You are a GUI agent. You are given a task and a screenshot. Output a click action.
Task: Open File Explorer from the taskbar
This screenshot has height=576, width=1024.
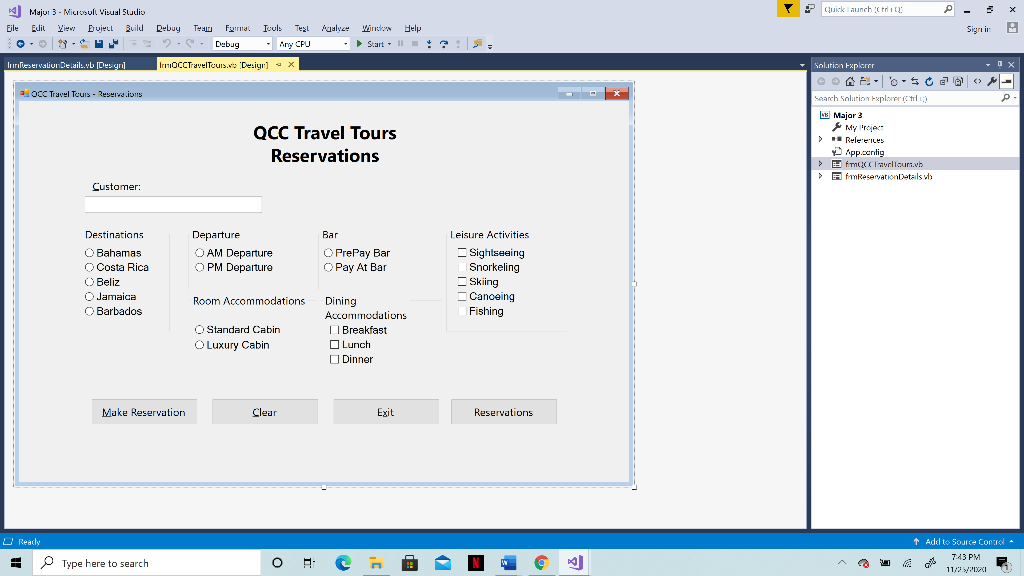[x=376, y=563]
